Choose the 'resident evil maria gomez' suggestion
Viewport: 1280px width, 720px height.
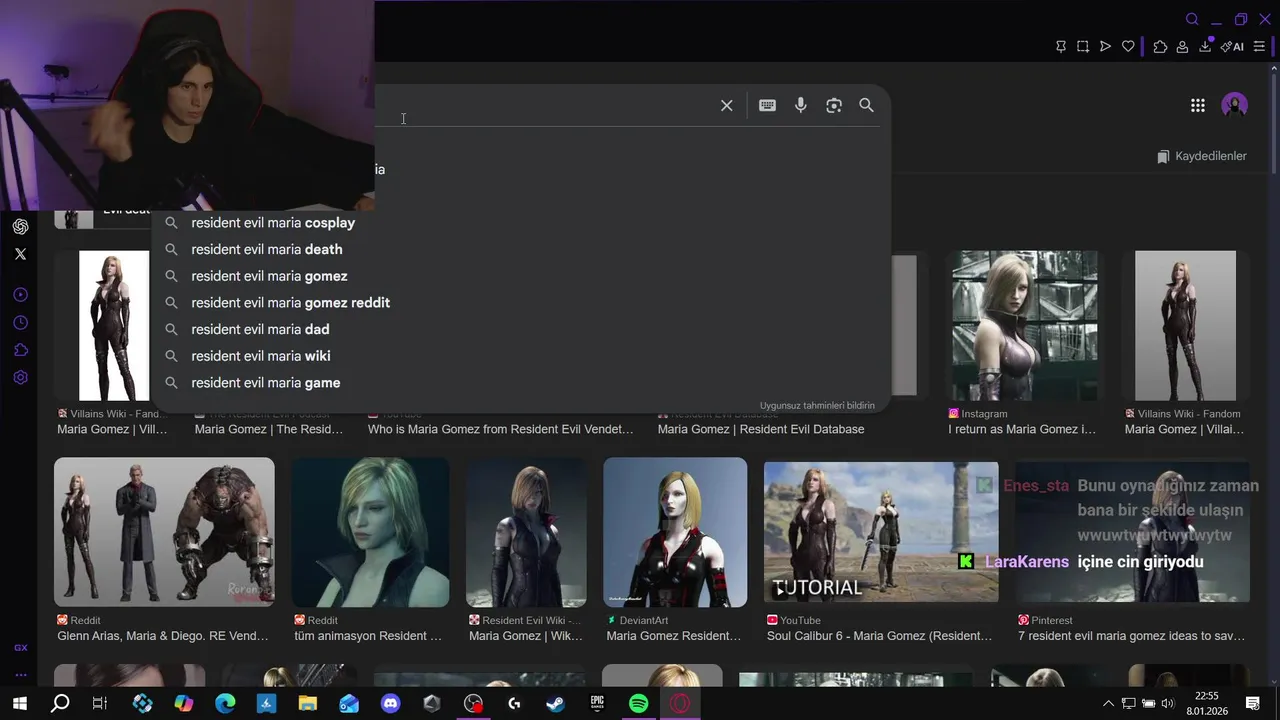[x=522, y=276]
